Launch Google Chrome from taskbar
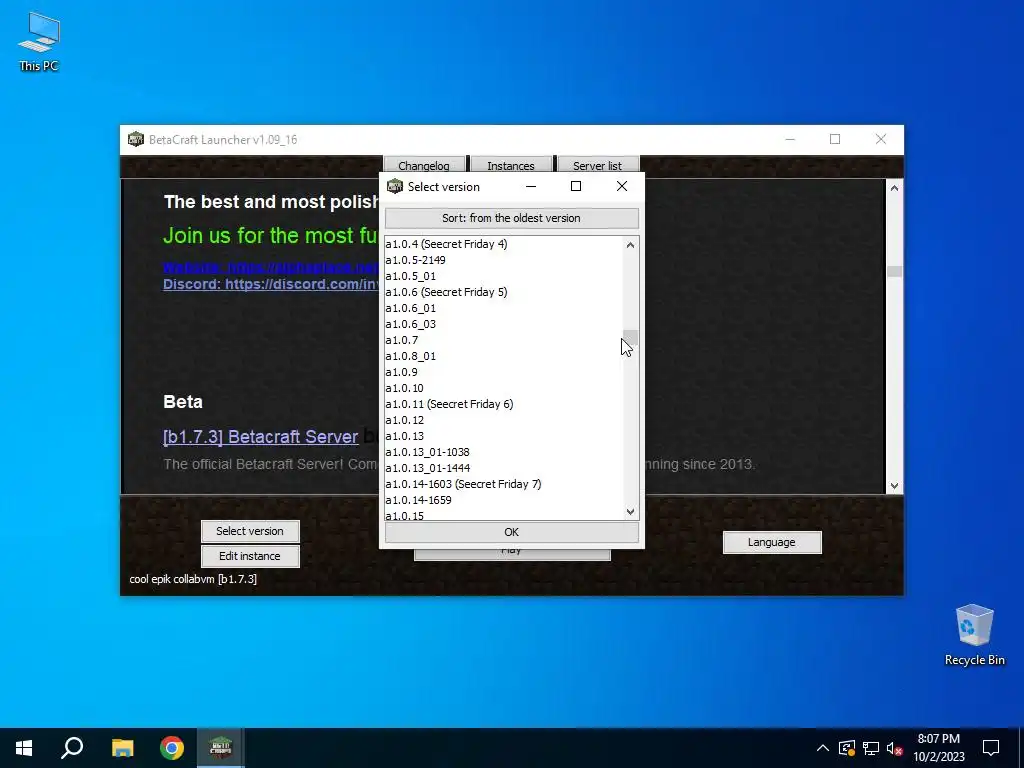 [172, 748]
